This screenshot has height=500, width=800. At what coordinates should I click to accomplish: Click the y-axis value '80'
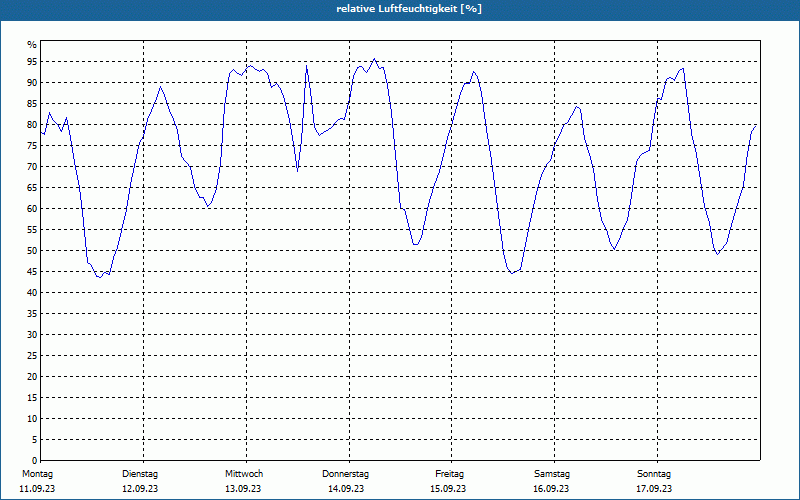click(x=32, y=124)
